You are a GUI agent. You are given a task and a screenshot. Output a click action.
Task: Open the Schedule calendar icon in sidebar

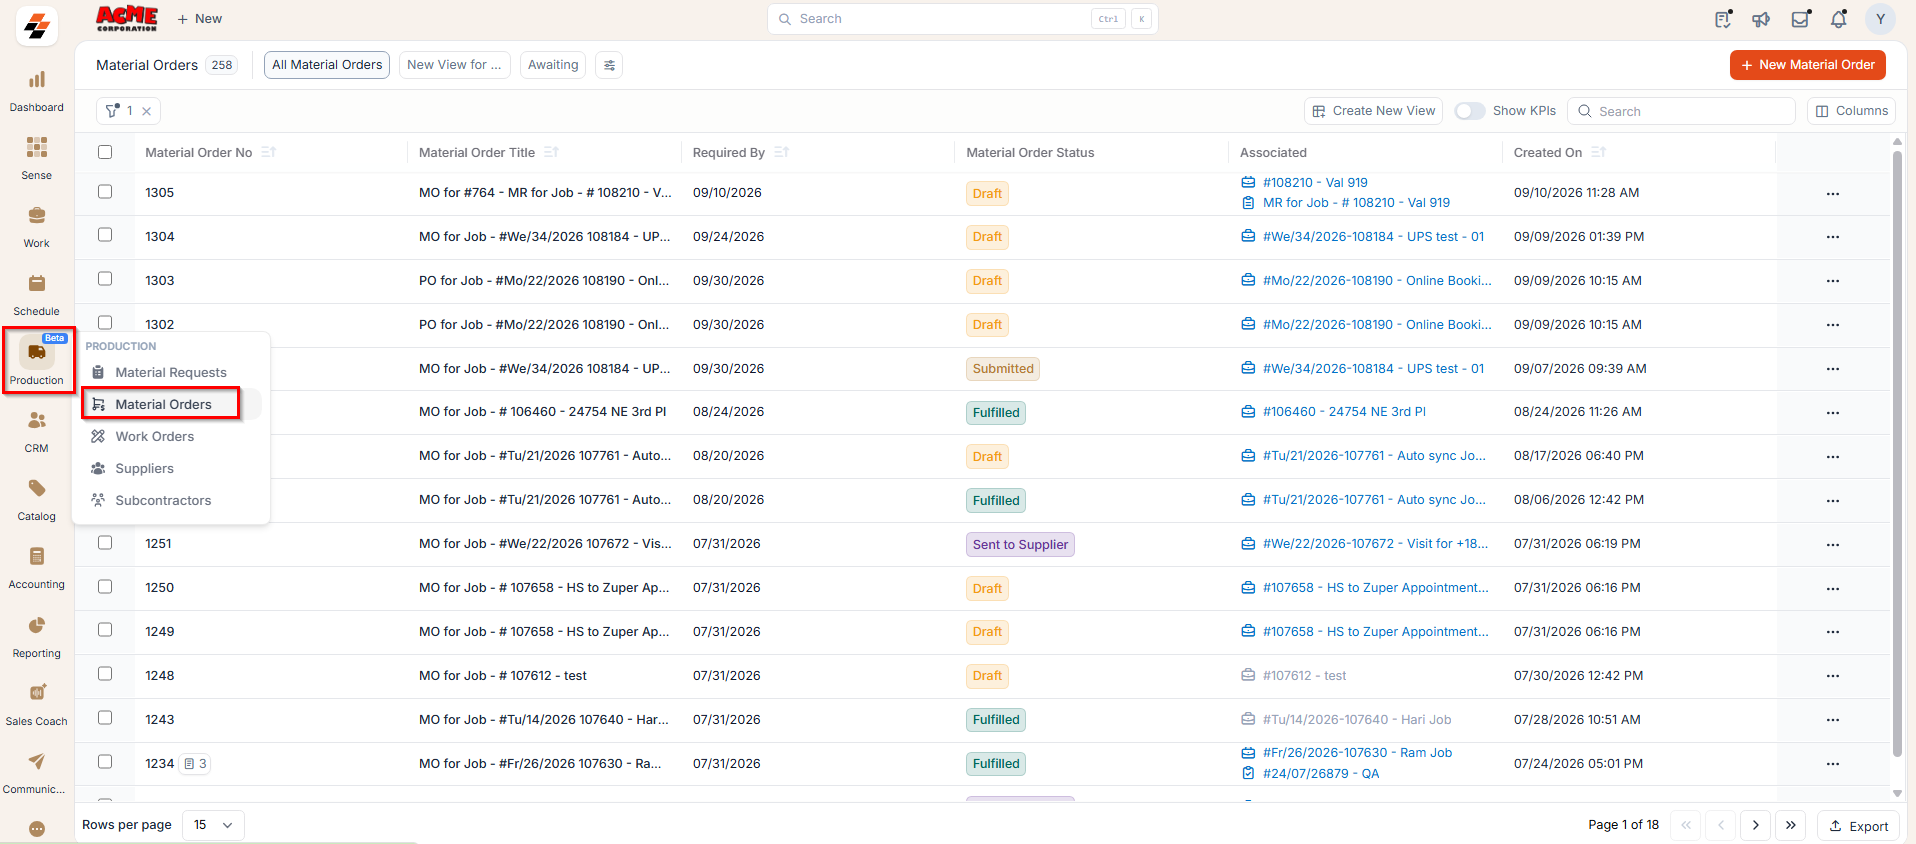(x=37, y=284)
